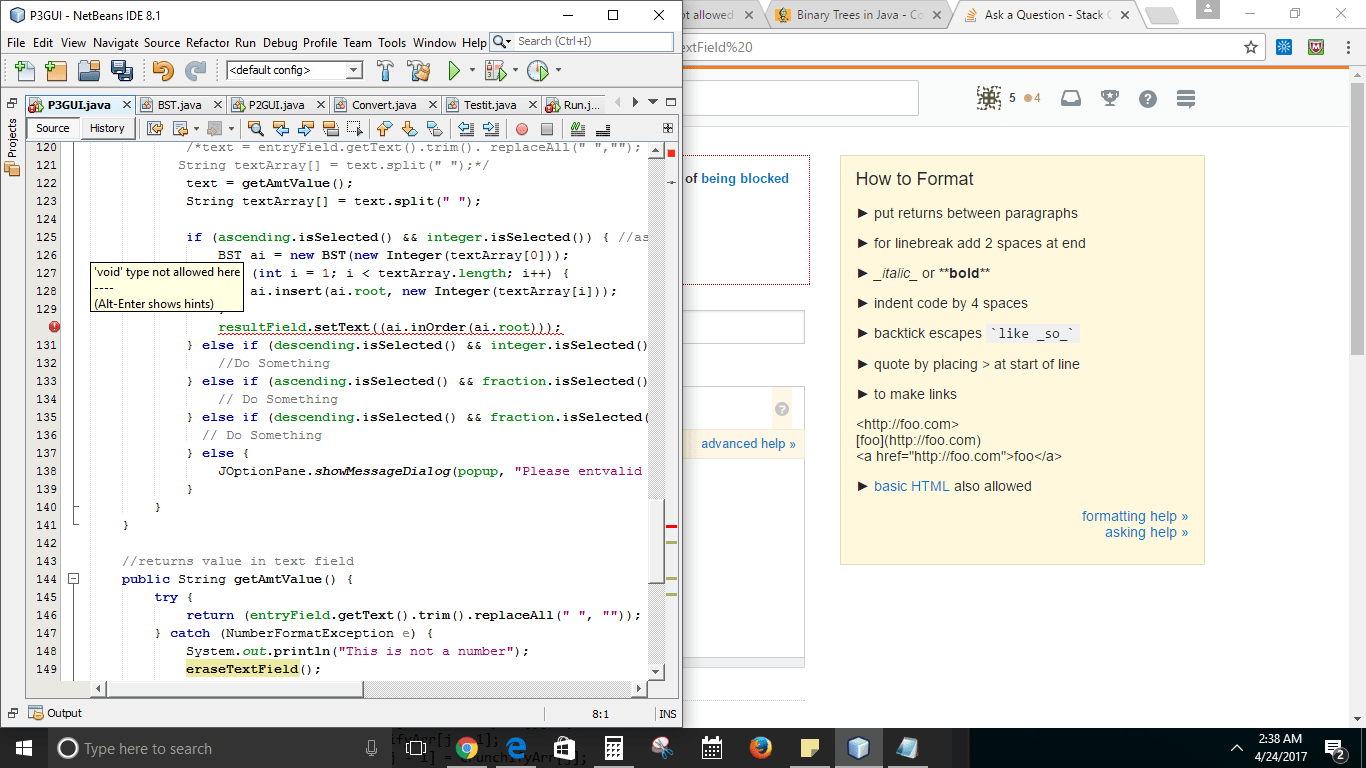Switch to the History view of P3GUI.java
This screenshot has height=768, width=1366.
107,128
